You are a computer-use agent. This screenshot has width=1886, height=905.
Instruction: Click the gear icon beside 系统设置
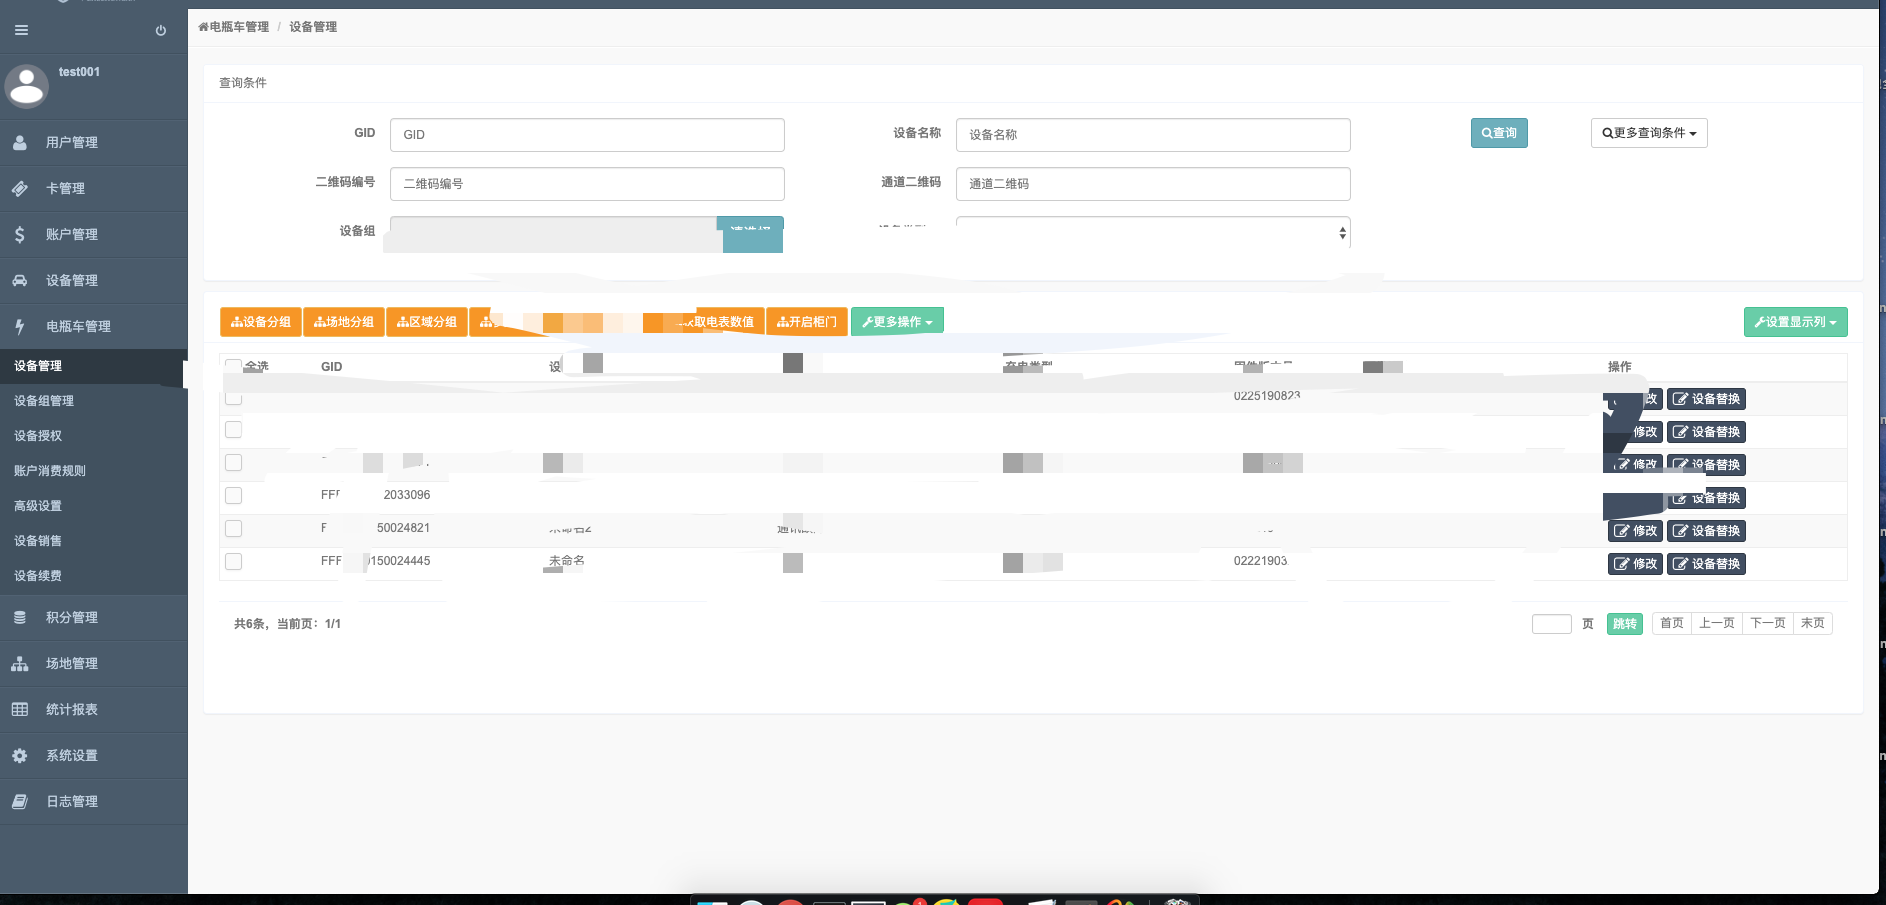[x=20, y=756]
